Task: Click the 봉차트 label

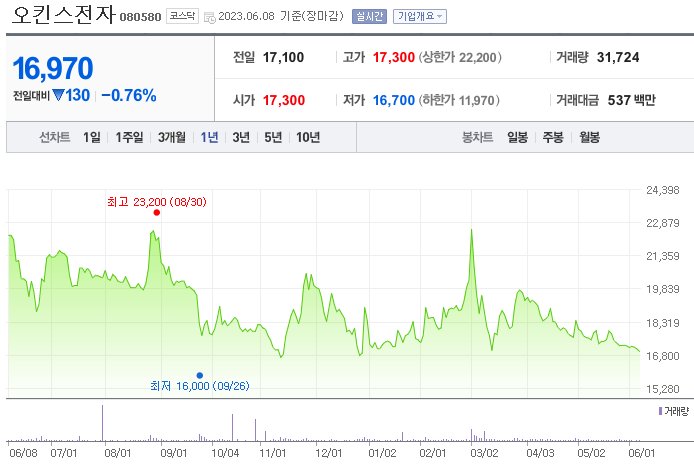Action: [477, 137]
